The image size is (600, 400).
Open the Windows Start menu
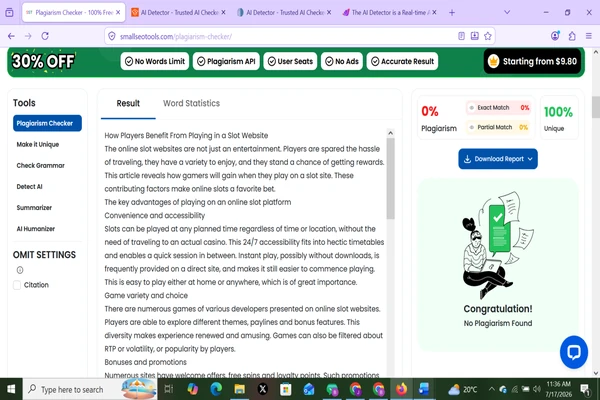pos(11,389)
